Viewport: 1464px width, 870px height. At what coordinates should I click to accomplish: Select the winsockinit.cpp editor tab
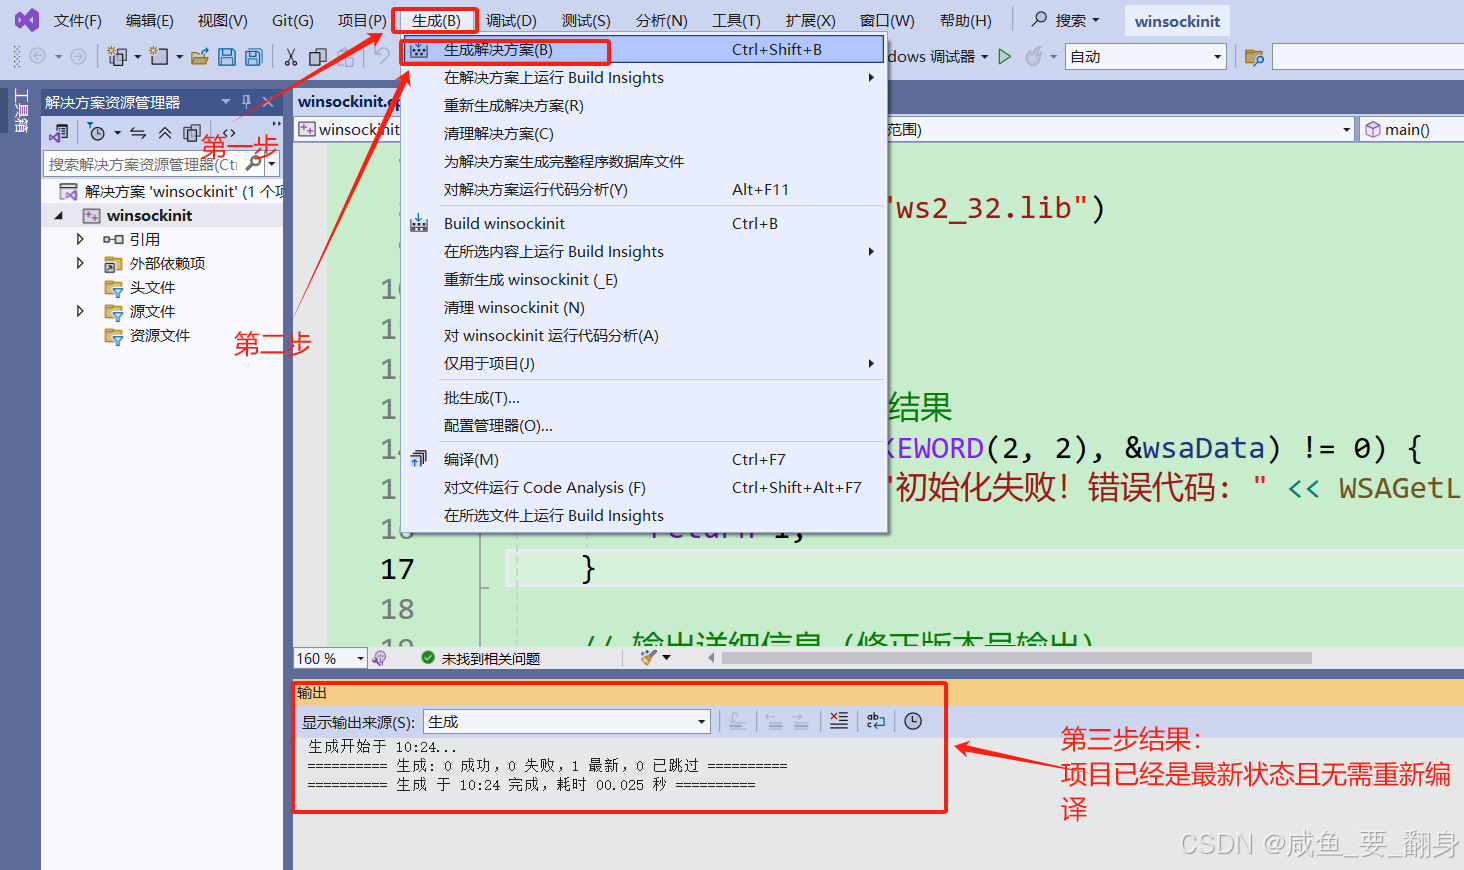(x=348, y=101)
